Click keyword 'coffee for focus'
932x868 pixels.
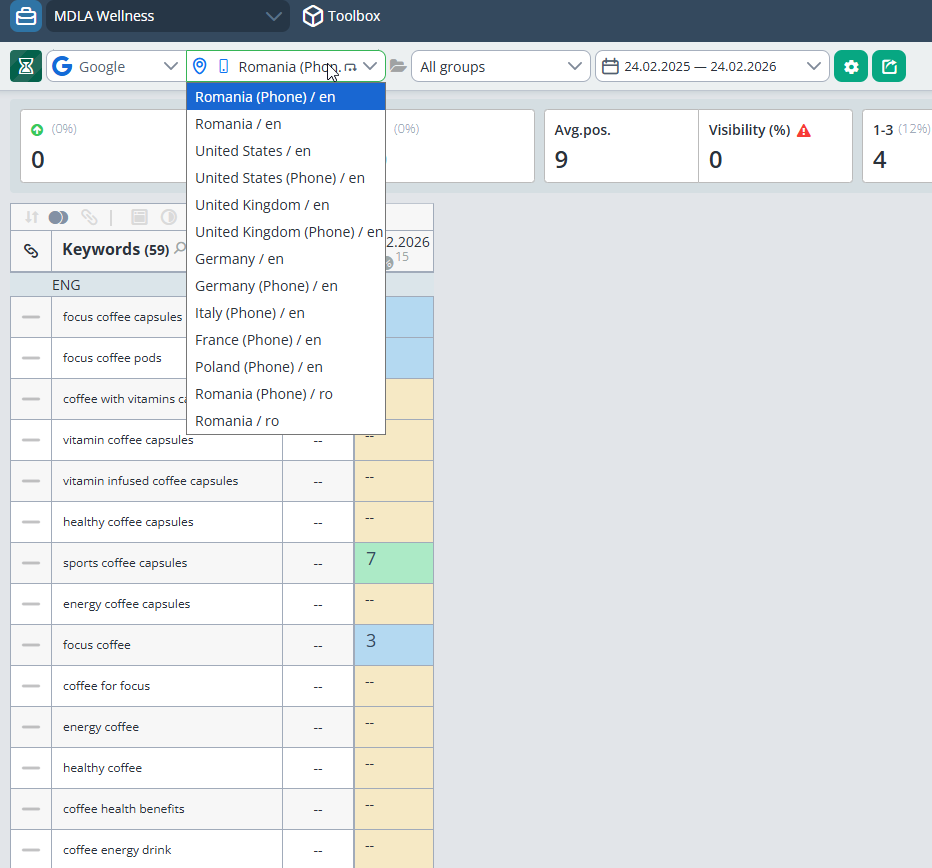click(106, 686)
